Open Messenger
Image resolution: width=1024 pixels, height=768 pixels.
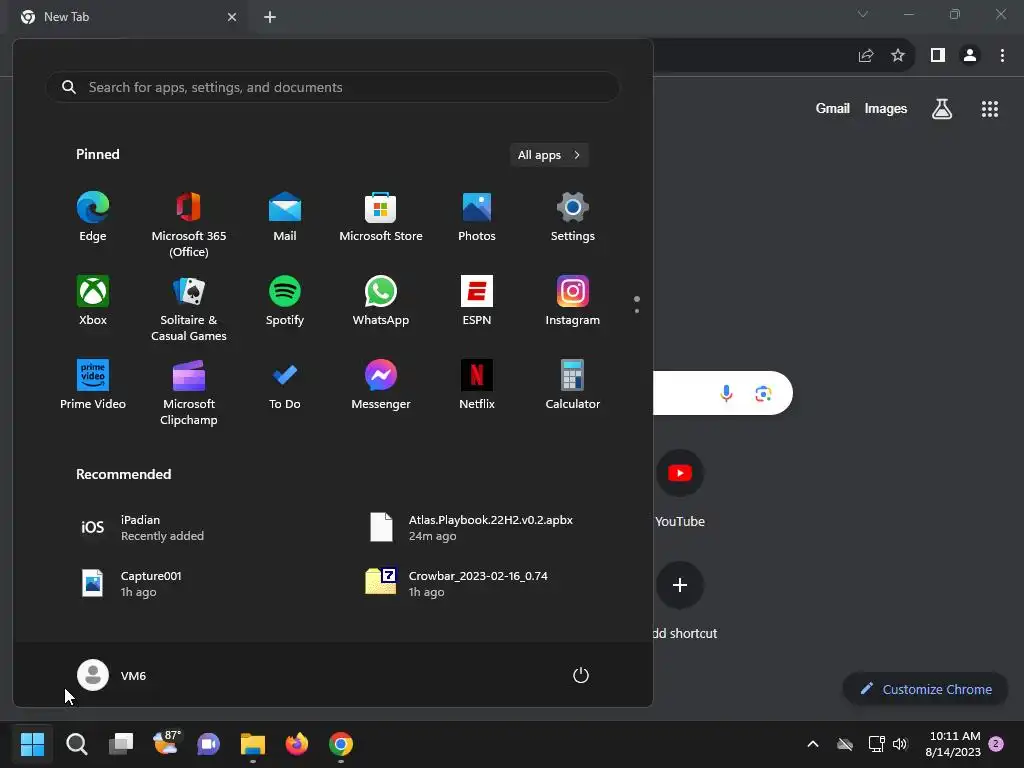381,385
